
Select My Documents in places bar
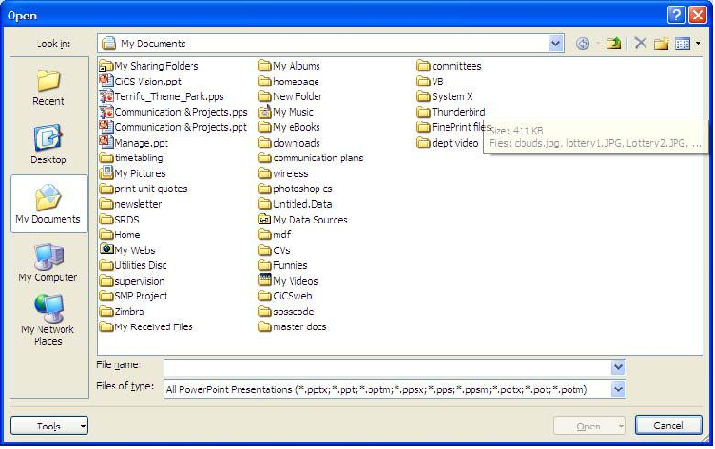click(x=48, y=204)
